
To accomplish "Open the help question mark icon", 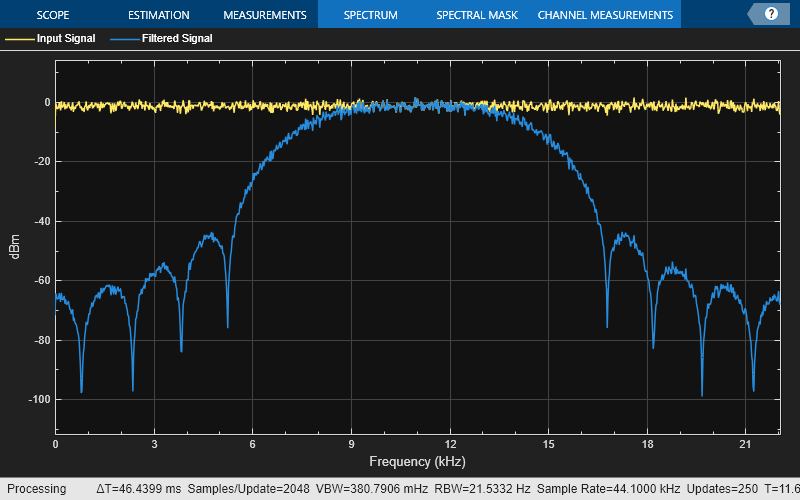I will coord(771,14).
